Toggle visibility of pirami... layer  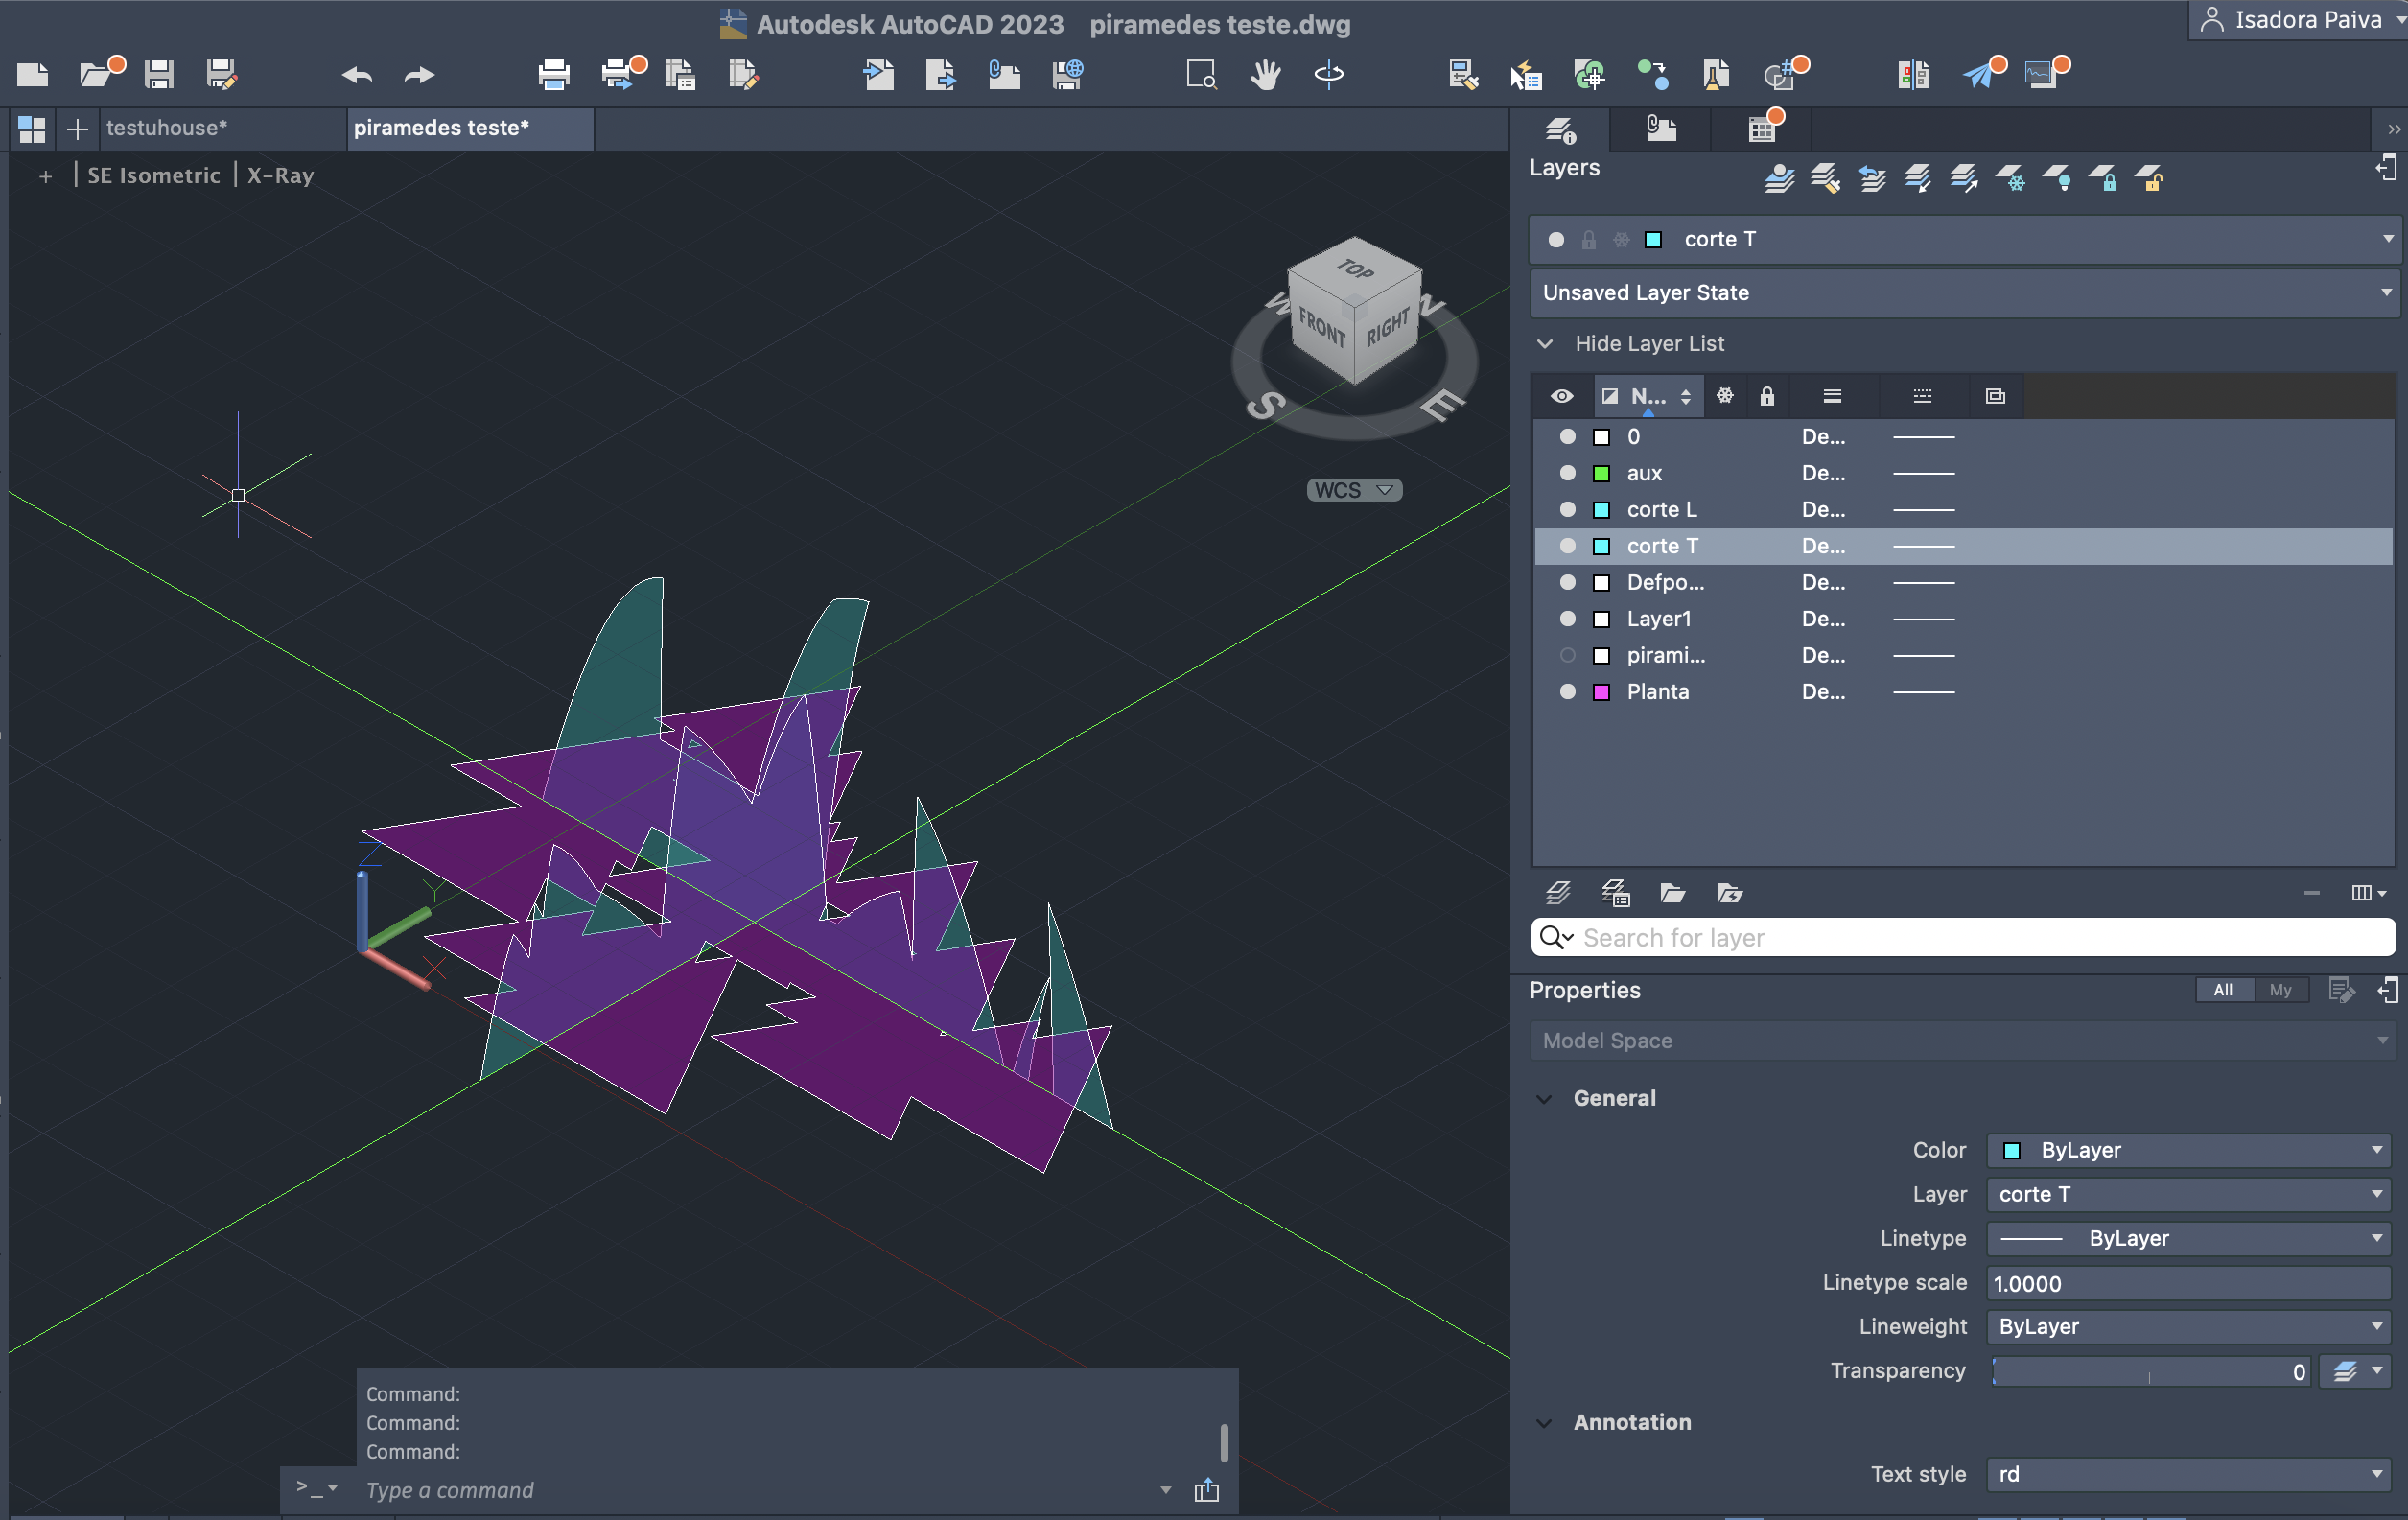pos(1567,655)
